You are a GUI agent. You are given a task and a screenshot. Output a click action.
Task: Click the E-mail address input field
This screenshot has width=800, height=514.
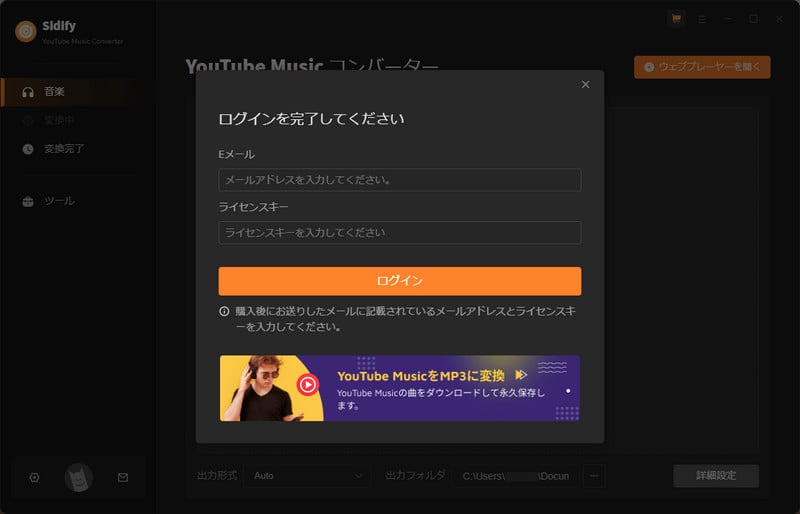point(399,180)
